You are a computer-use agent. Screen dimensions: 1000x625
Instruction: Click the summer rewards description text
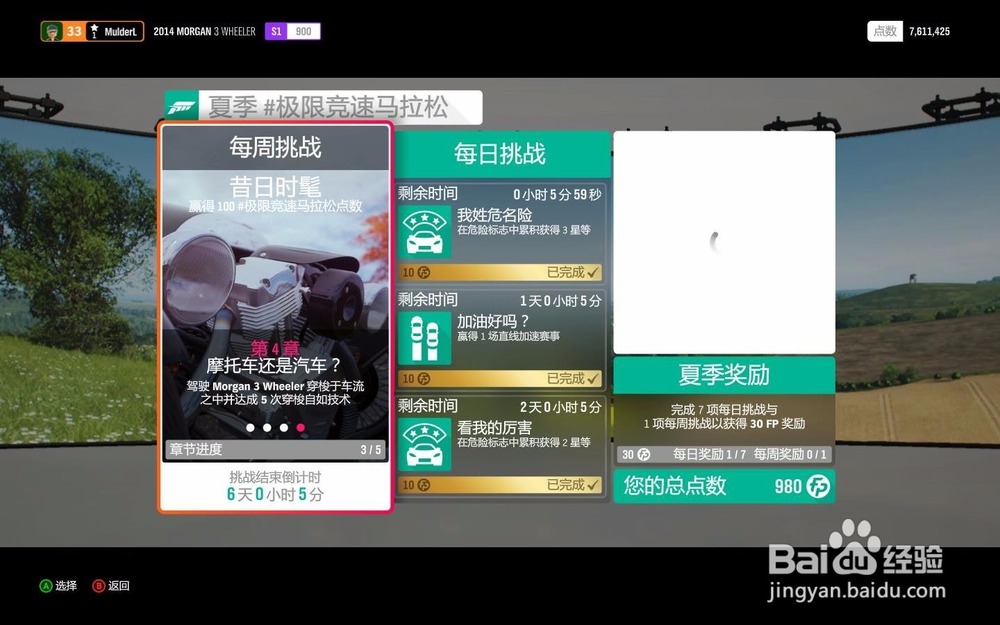pyautogui.click(x=724, y=416)
